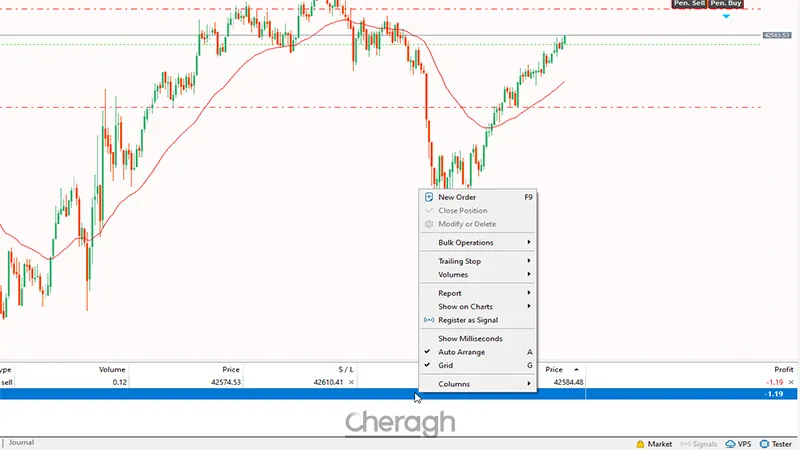Click the New Order icon in context menu
The width and height of the screenshot is (800, 450).
[x=429, y=197]
